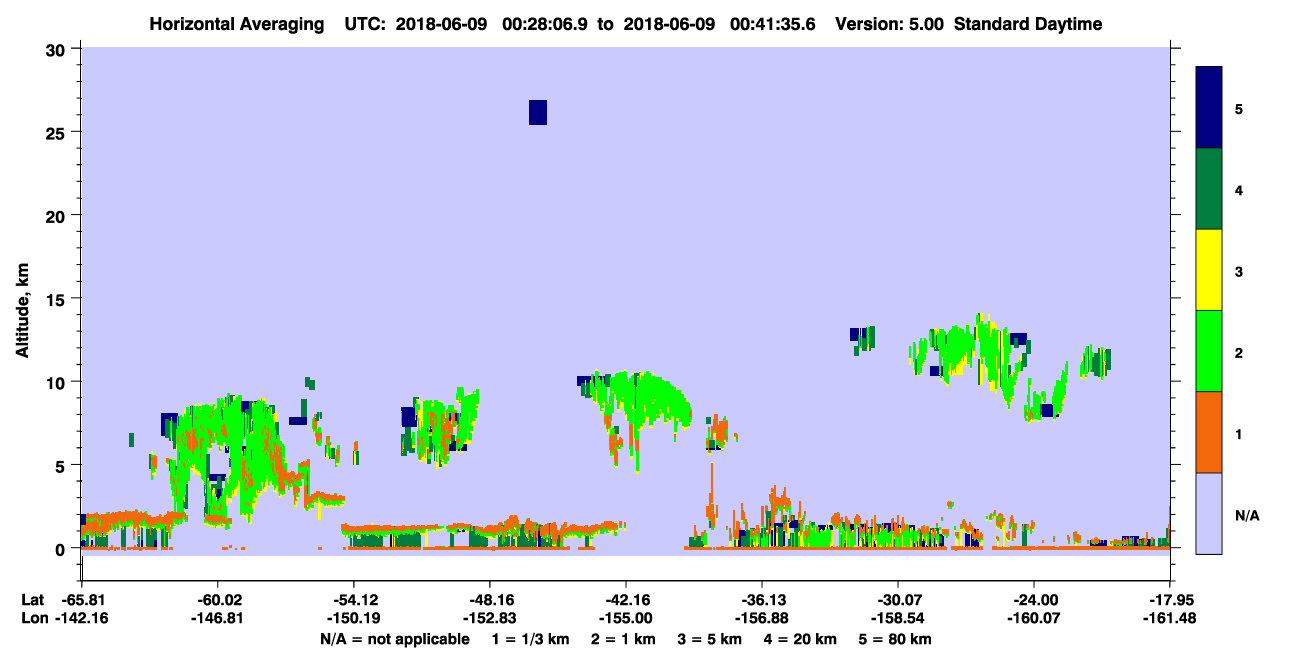Image resolution: width=1300 pixels, height=667 pixels.
Task: Click latitude value -17.95
Action: click(x=1169, y=600)
